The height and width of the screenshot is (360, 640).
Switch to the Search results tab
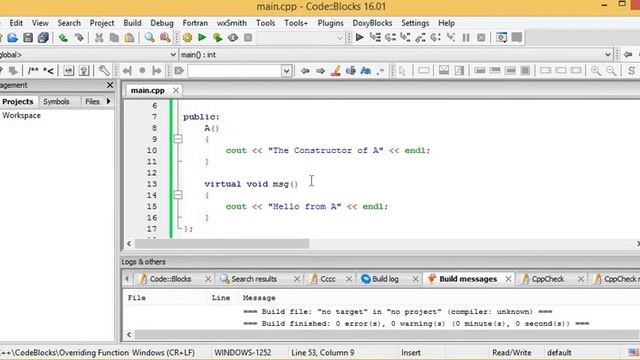tap(254, 279)
